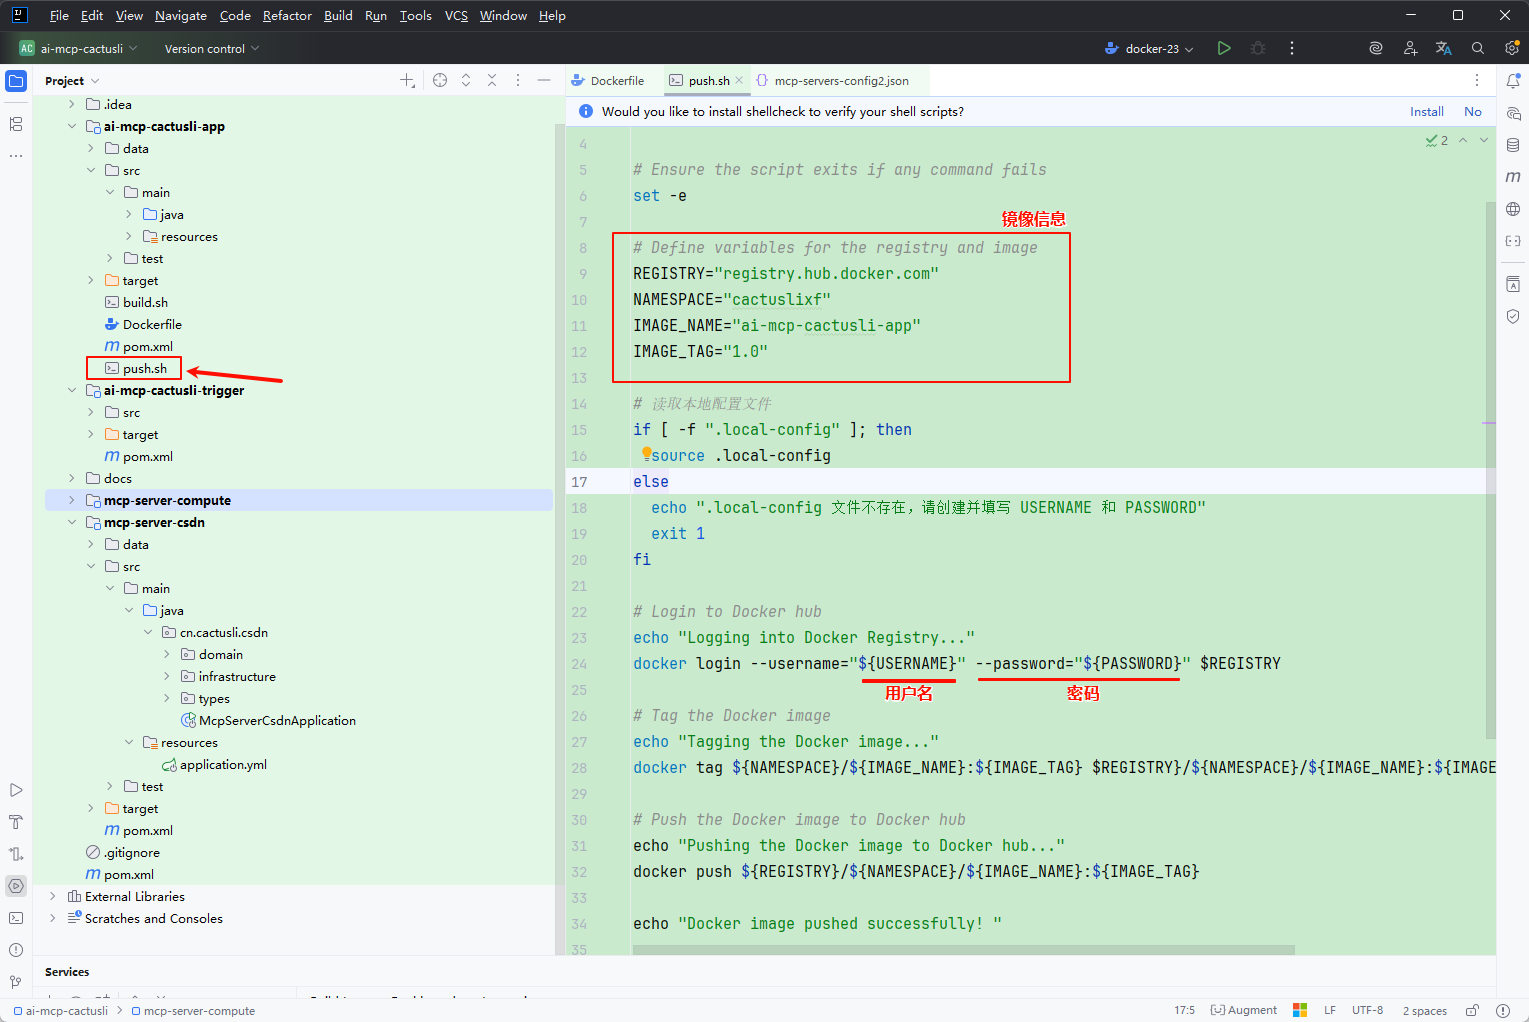Open the VCS menu

pyautogui.click(x=456, y=15)
